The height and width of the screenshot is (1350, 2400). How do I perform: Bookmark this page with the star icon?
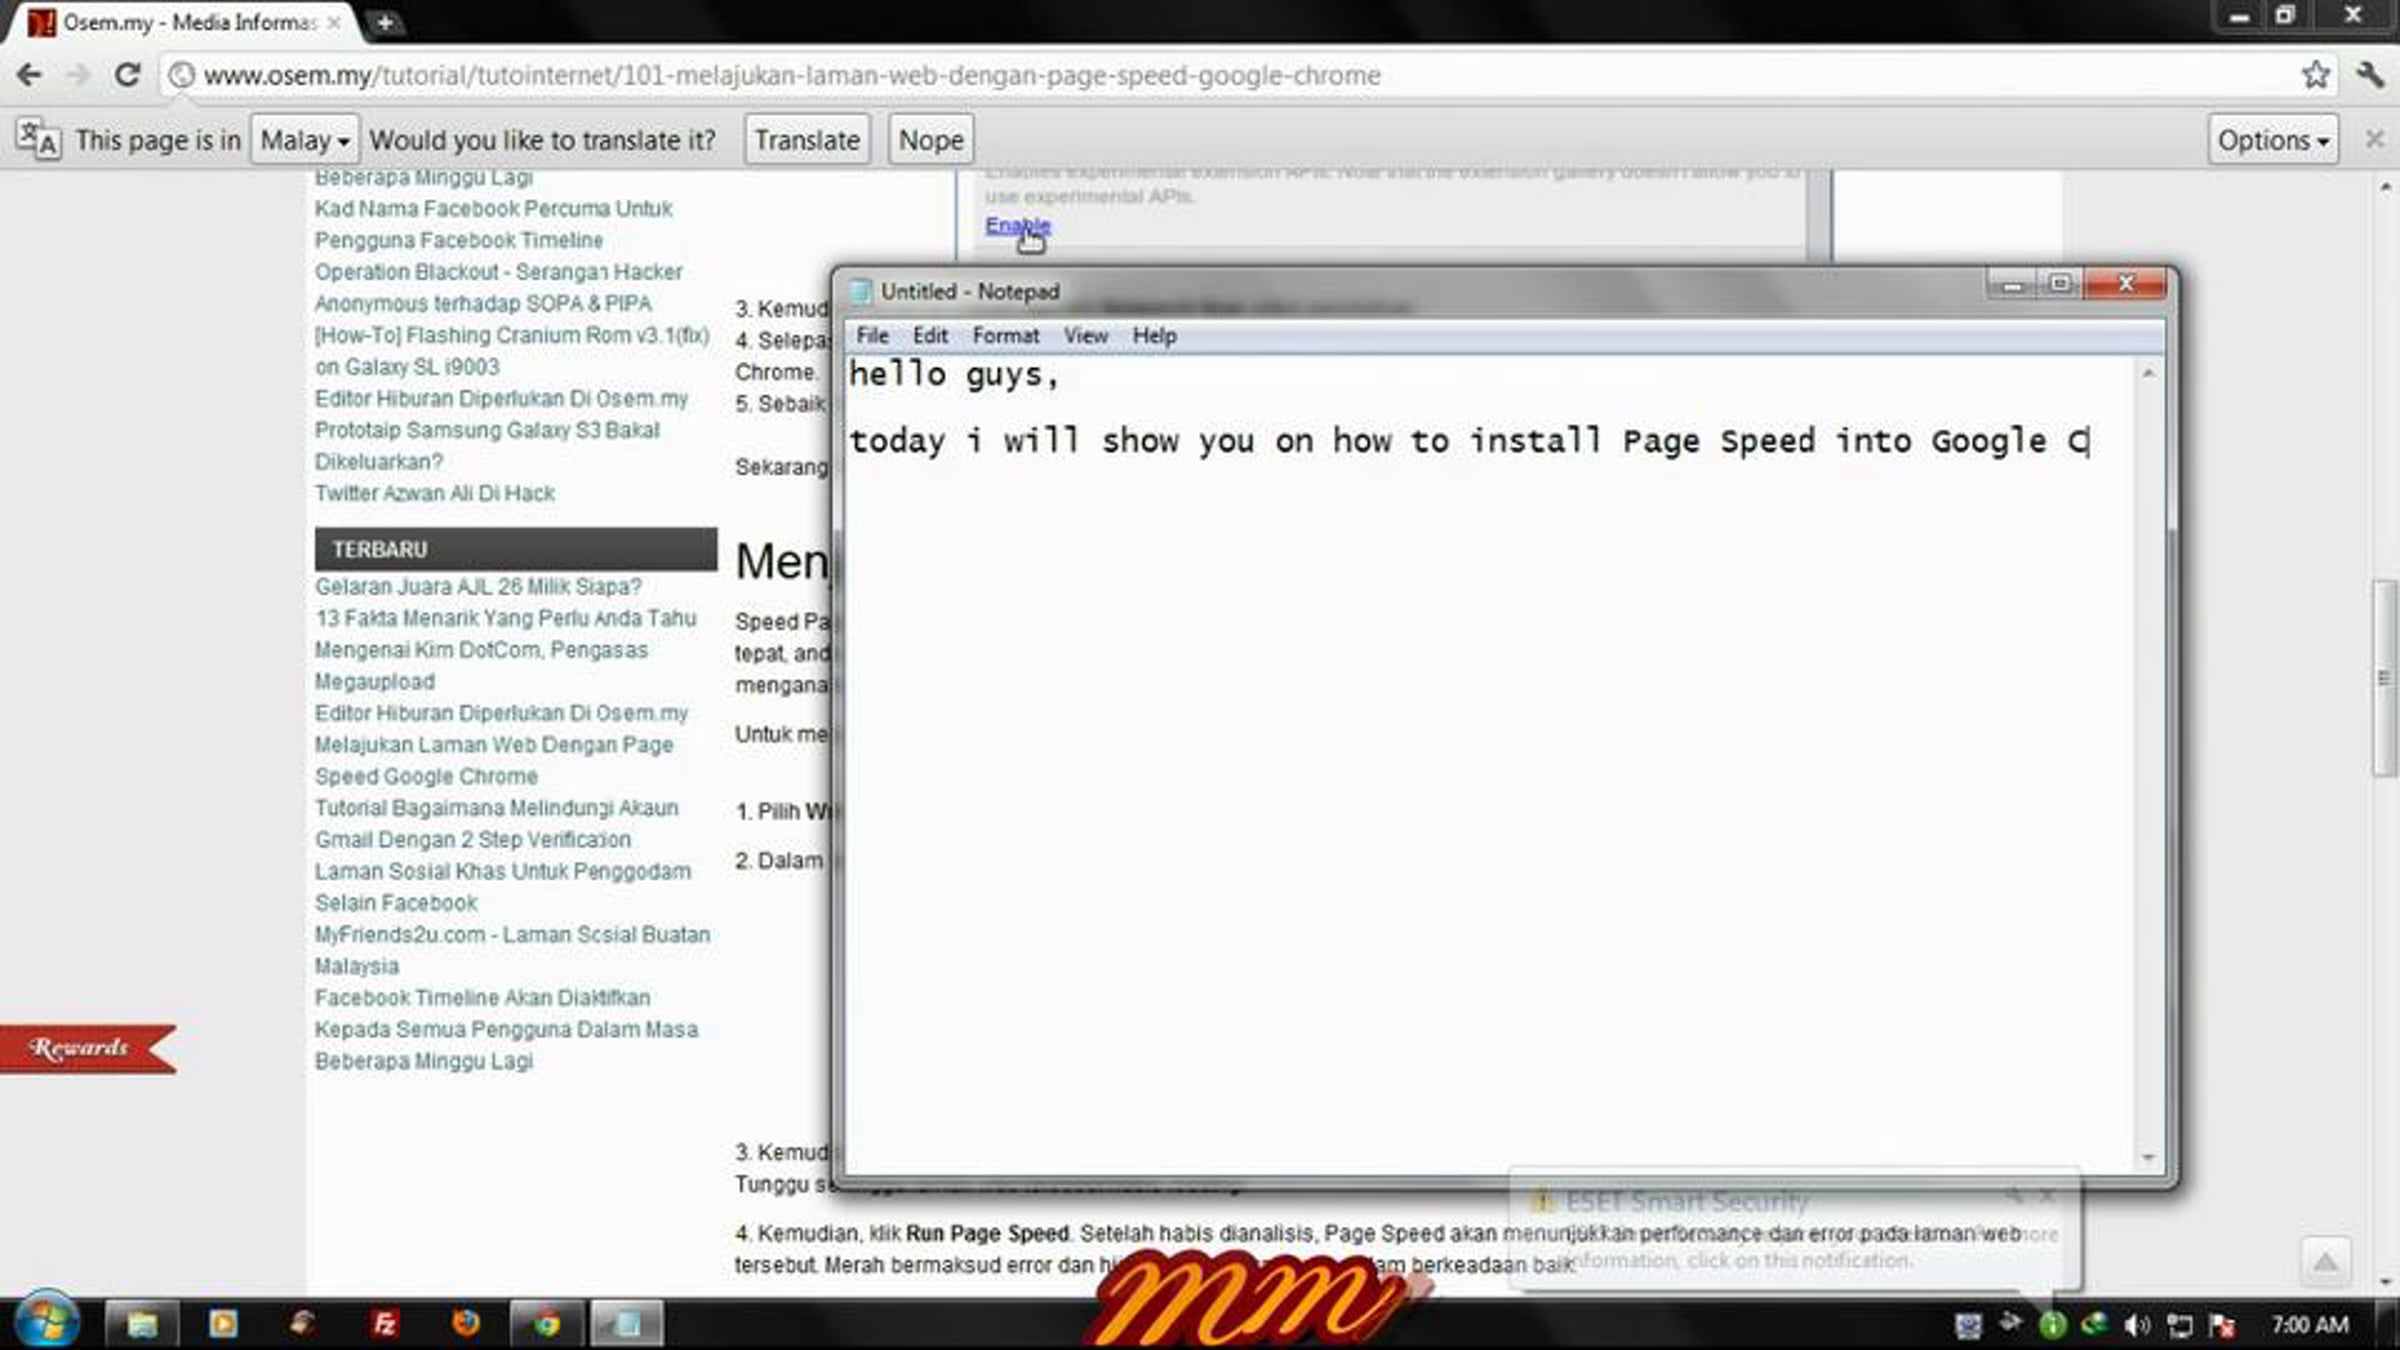(x=2316, y=75)
